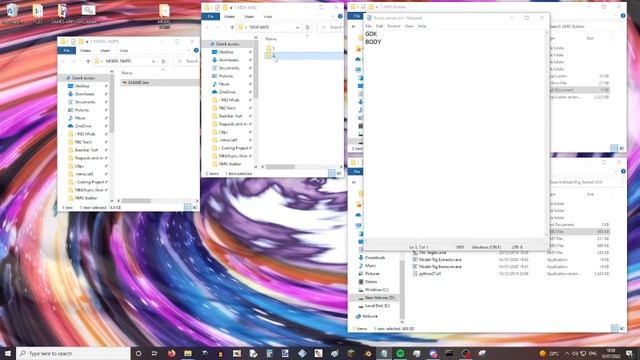Image resolution: width=640 pixels, height=360 pixels.
Task: Open address dropdown in NEW AMG window
Action: 298,27
